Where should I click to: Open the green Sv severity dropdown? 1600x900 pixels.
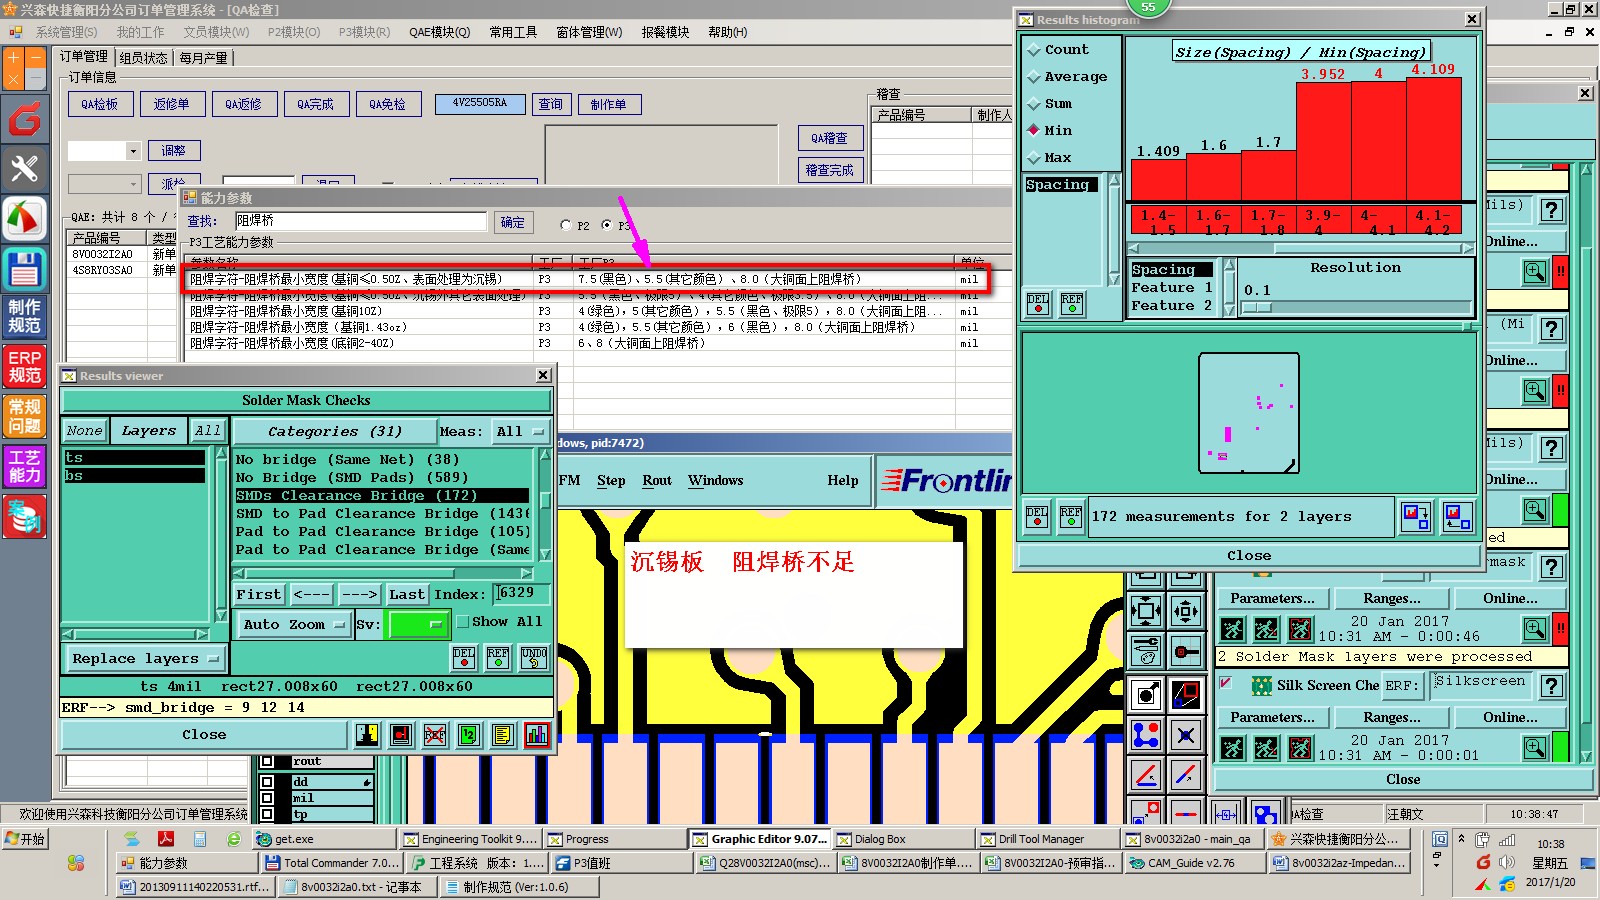[418, 624]
